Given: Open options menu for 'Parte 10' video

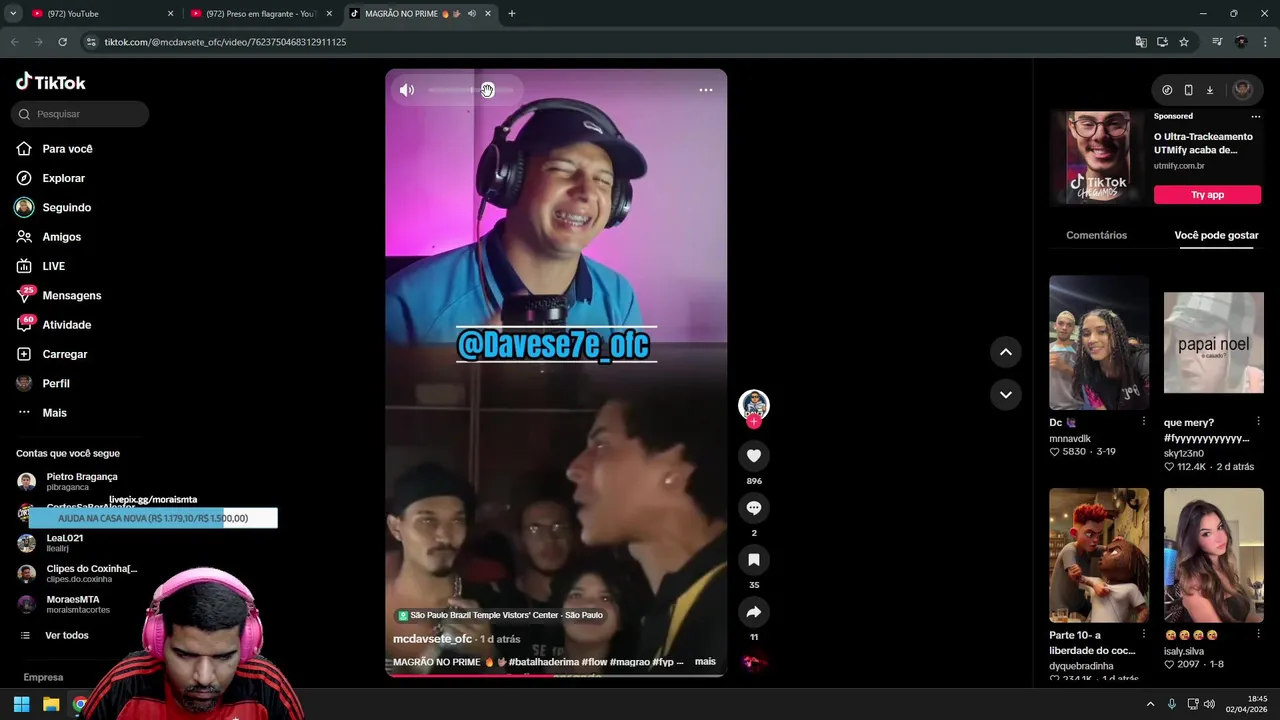Looking at the screenshot, I should point(1143,634).
